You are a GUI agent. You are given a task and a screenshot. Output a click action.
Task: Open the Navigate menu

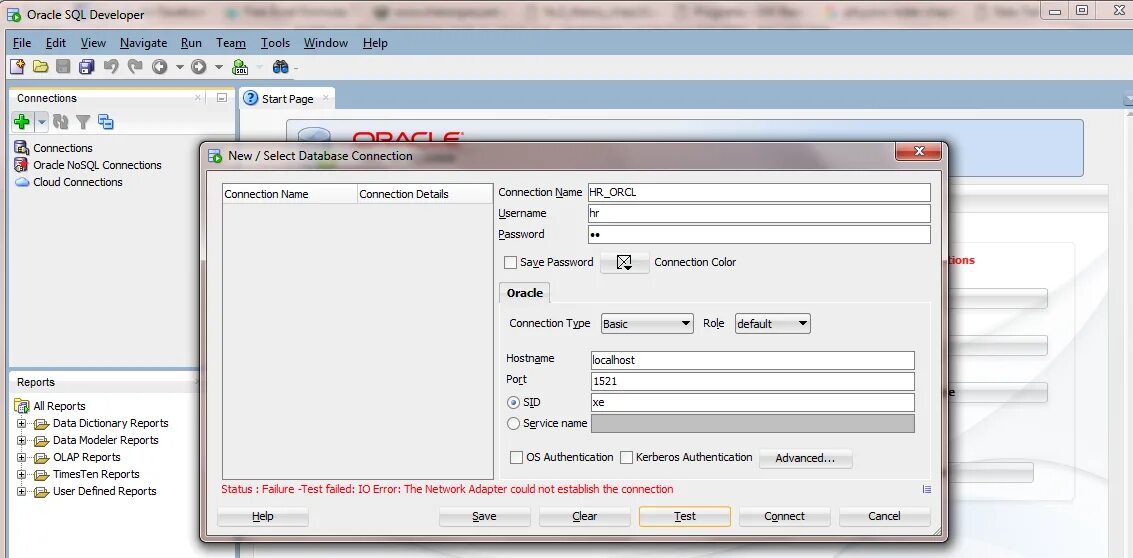tap(143, 43)
